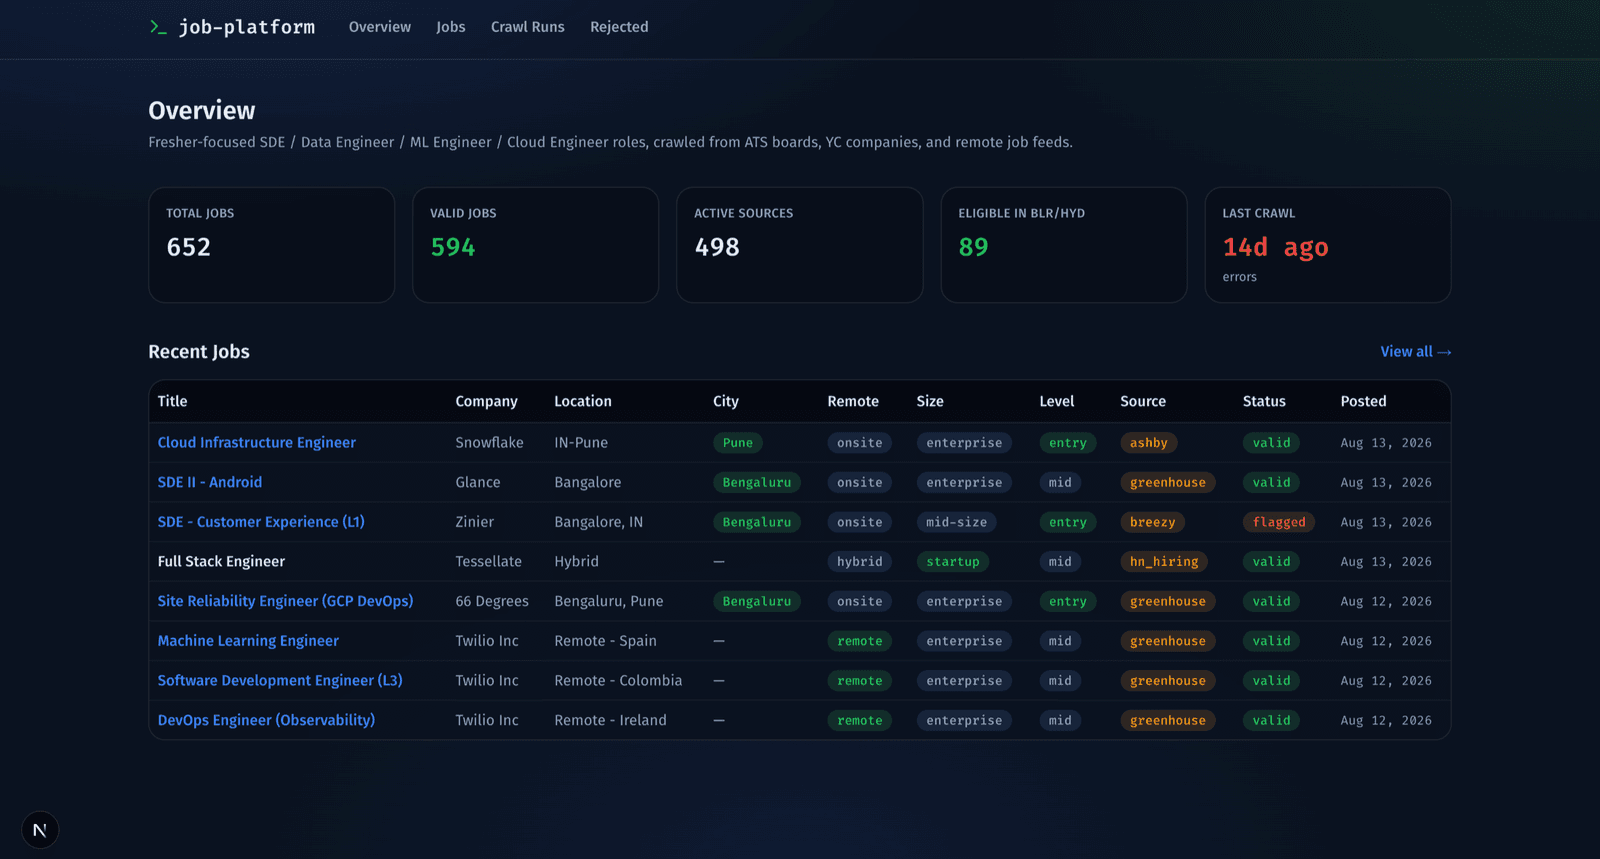
Task: Click the Title column header
Action: coord(173,401)
